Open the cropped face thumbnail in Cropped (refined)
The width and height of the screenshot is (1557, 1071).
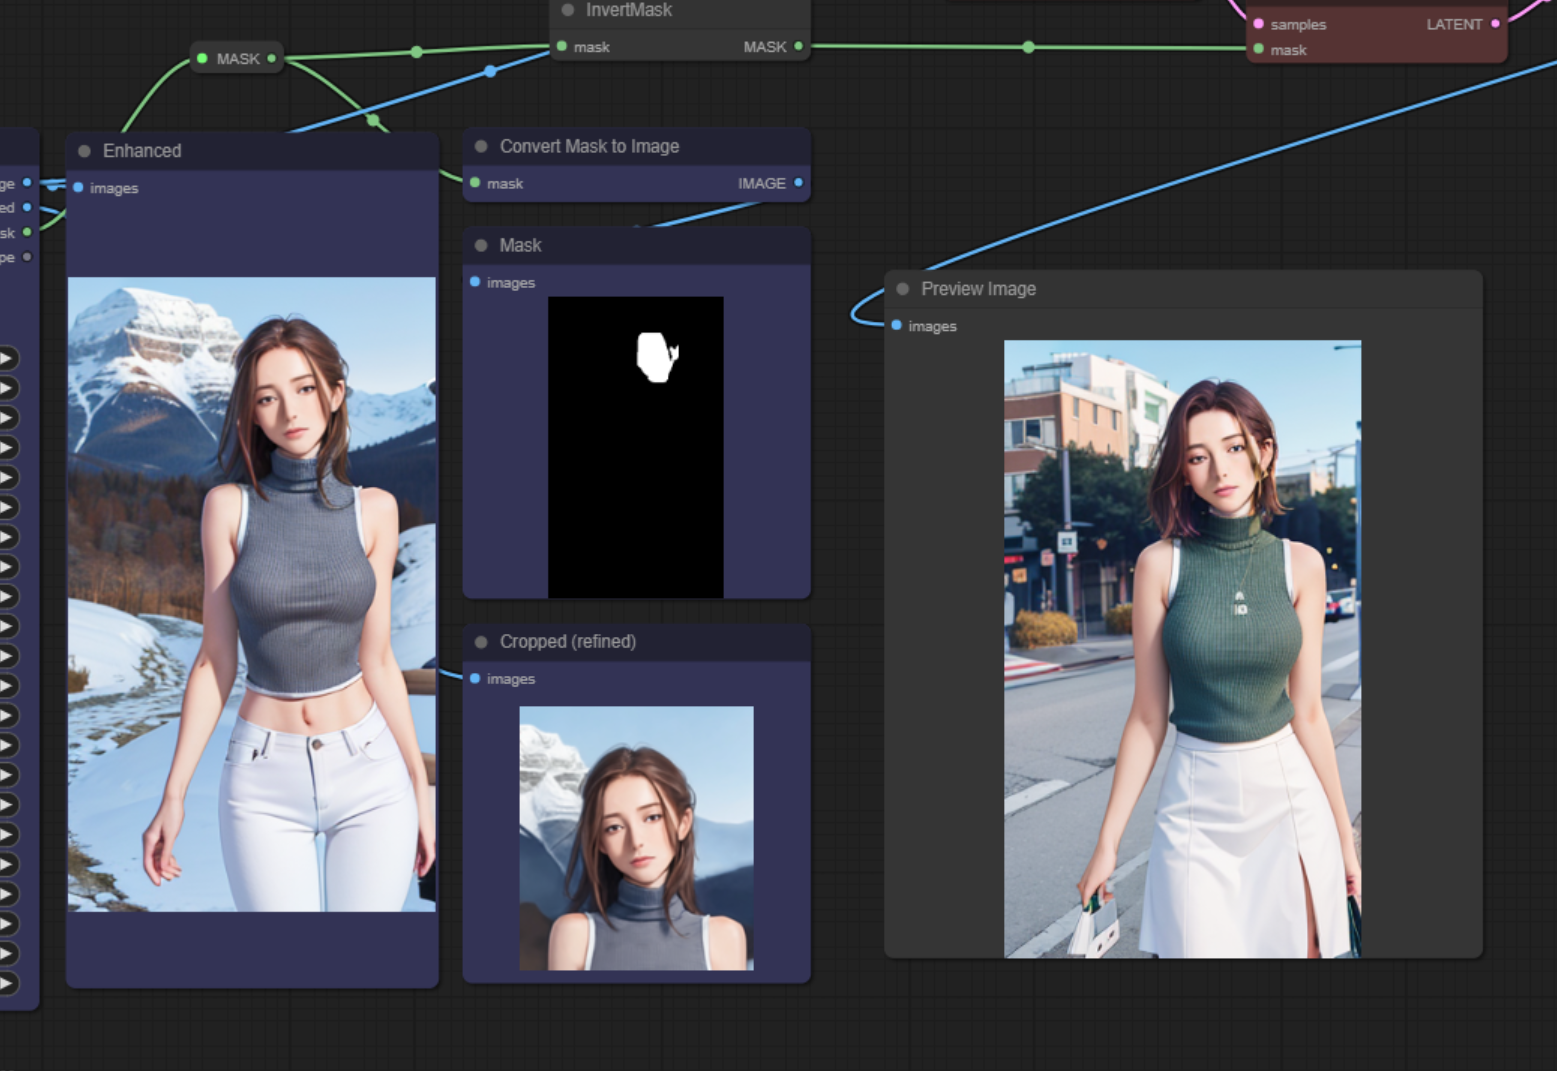pos(636,838)
